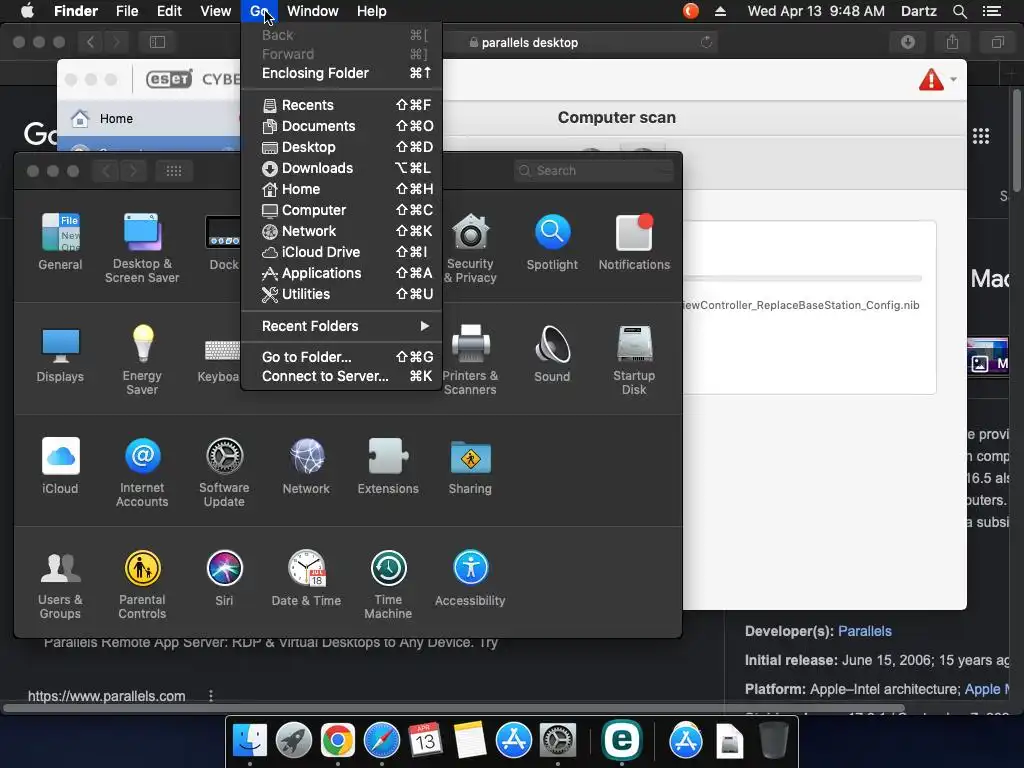The image size is (1024, 768).
Task: Open Software Update pane
Action: pos(224,472)
